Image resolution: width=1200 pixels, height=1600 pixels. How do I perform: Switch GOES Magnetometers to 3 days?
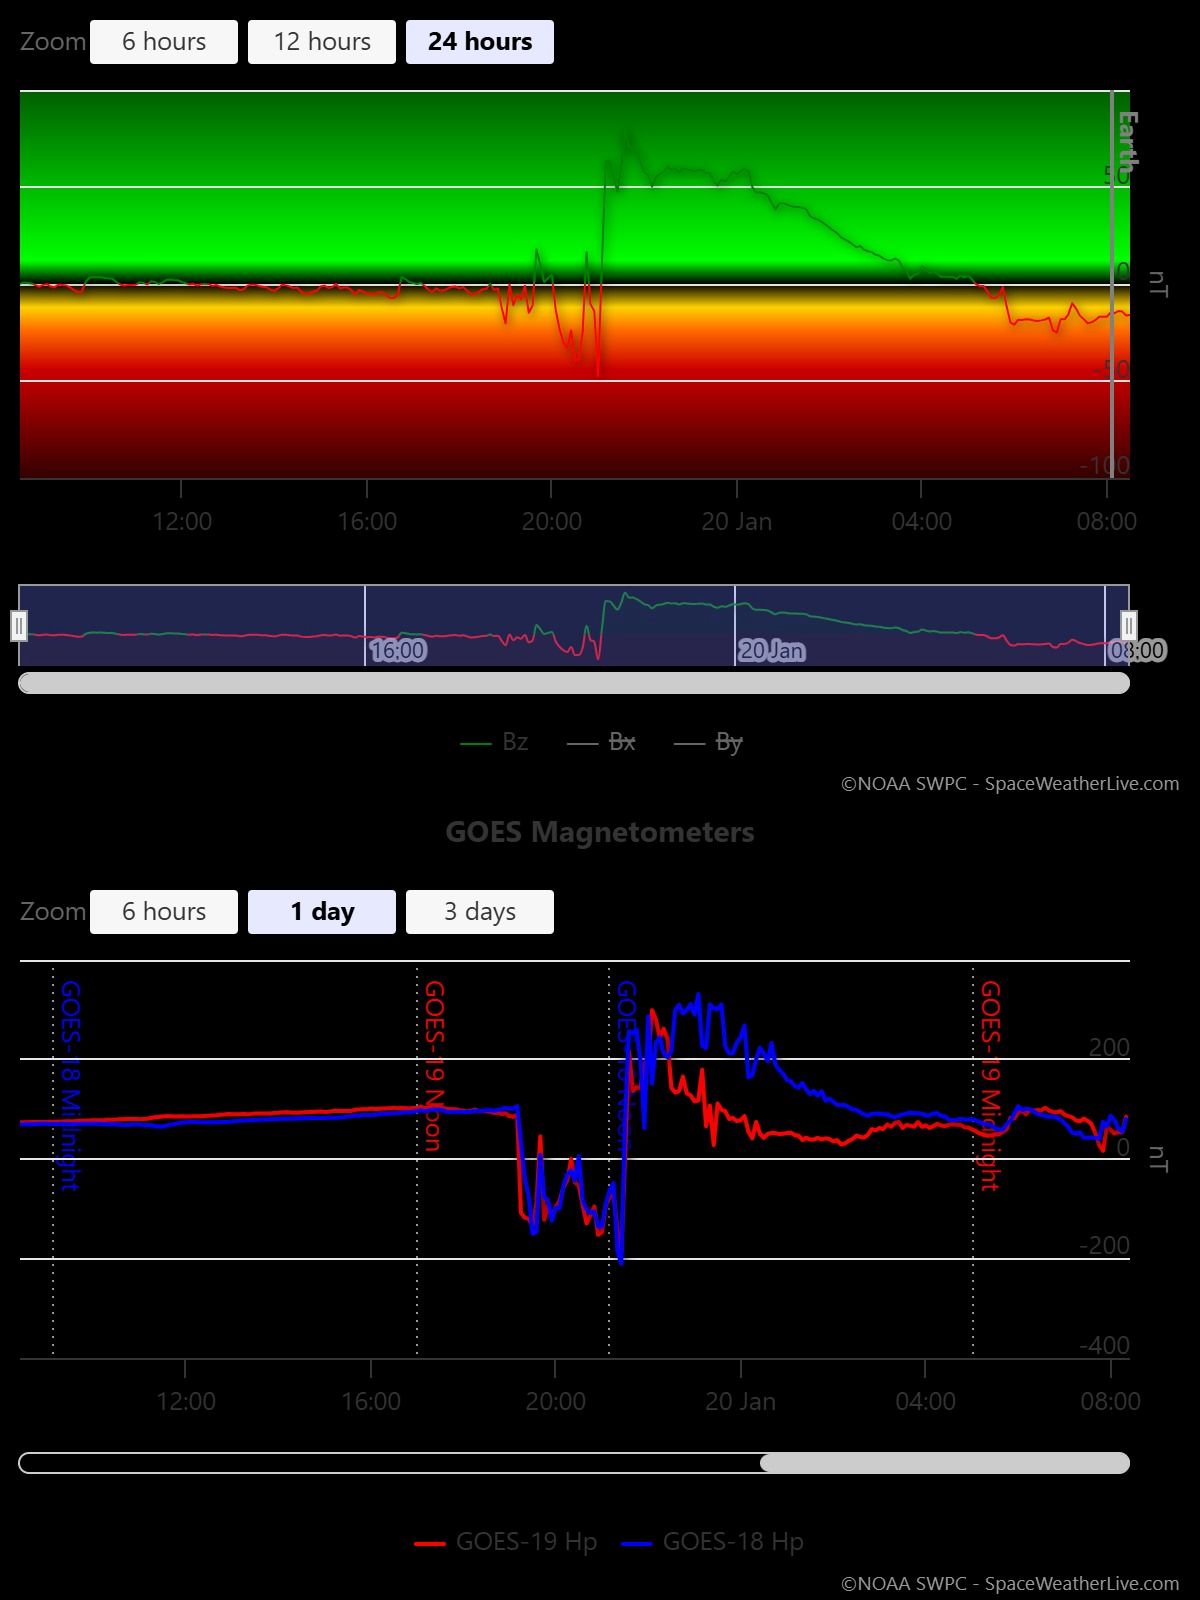click(x=480, y=912)
